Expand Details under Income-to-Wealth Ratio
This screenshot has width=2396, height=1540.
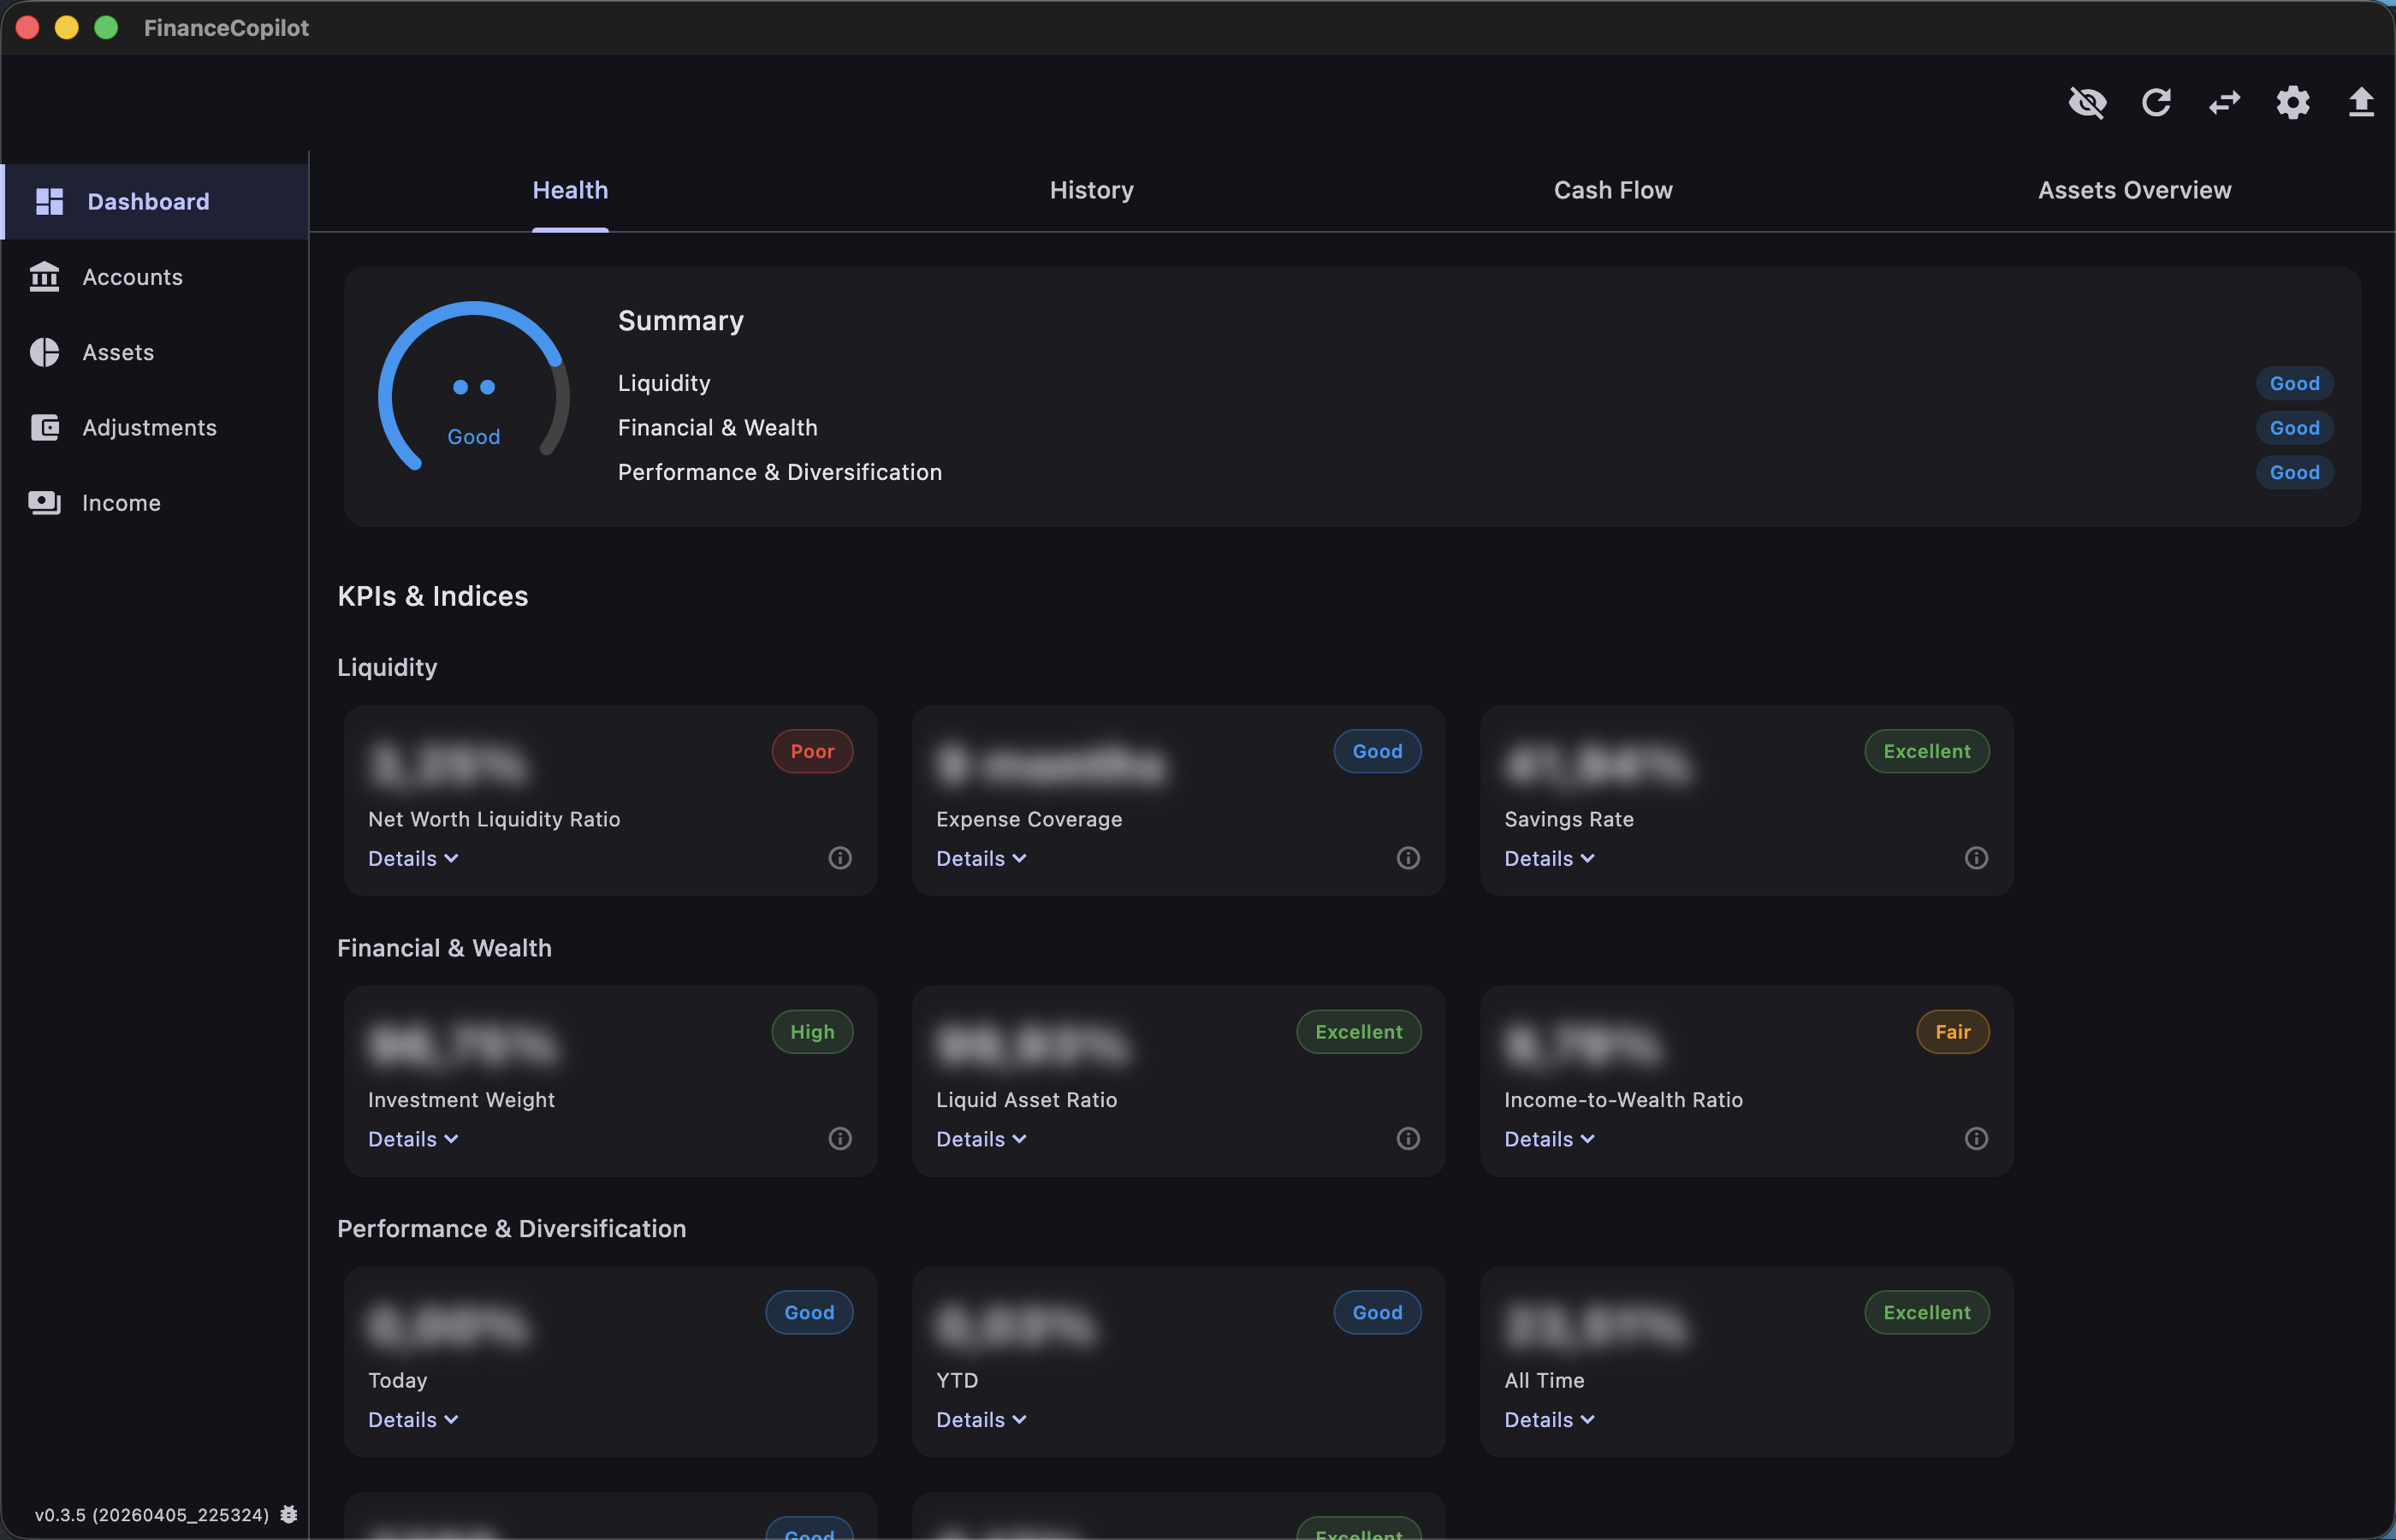click(x=1549, y=1140)
